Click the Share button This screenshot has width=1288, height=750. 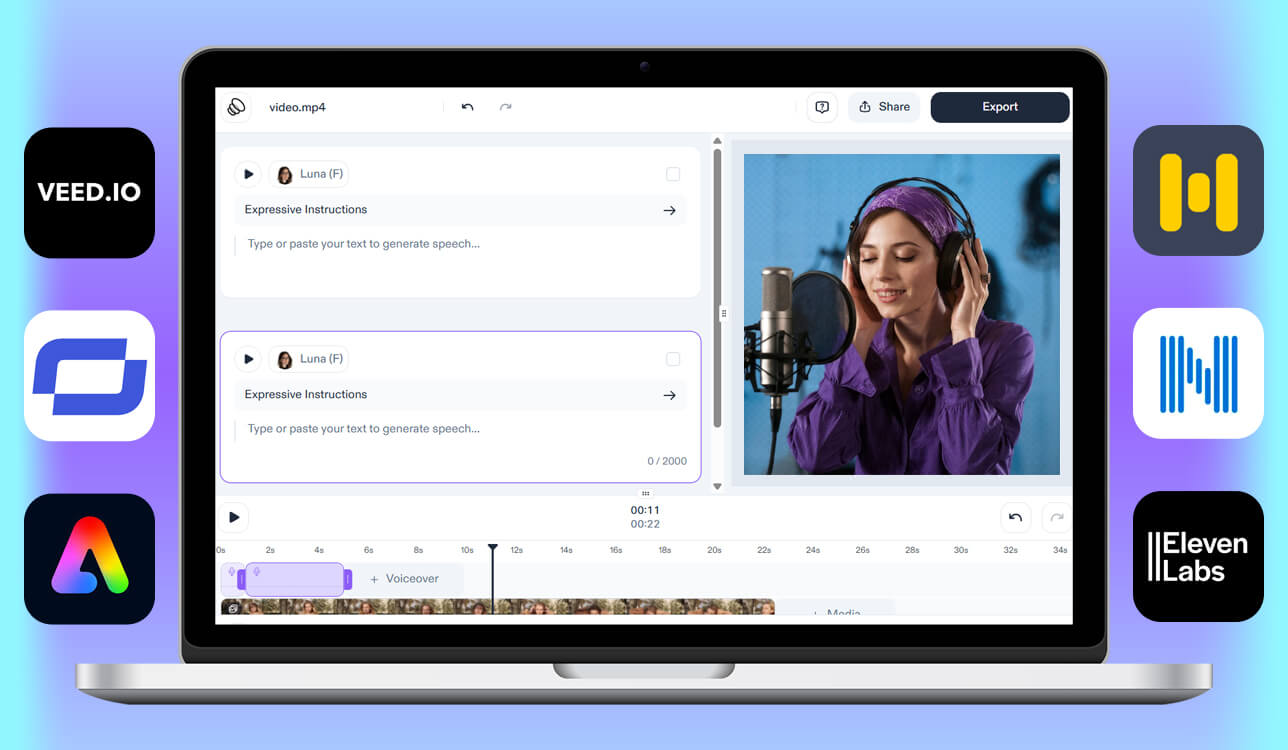click(884, 107)
